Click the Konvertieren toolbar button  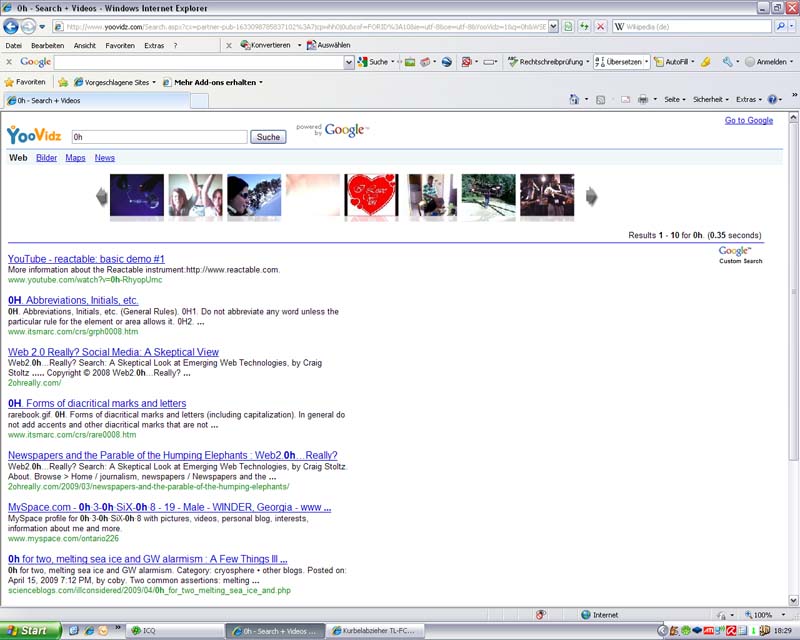[265, 45]
